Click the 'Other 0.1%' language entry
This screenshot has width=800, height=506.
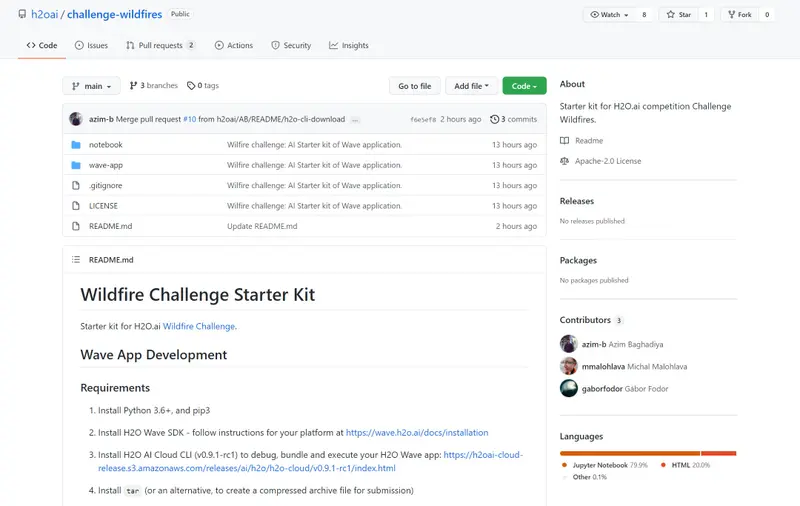pos(584,477)
